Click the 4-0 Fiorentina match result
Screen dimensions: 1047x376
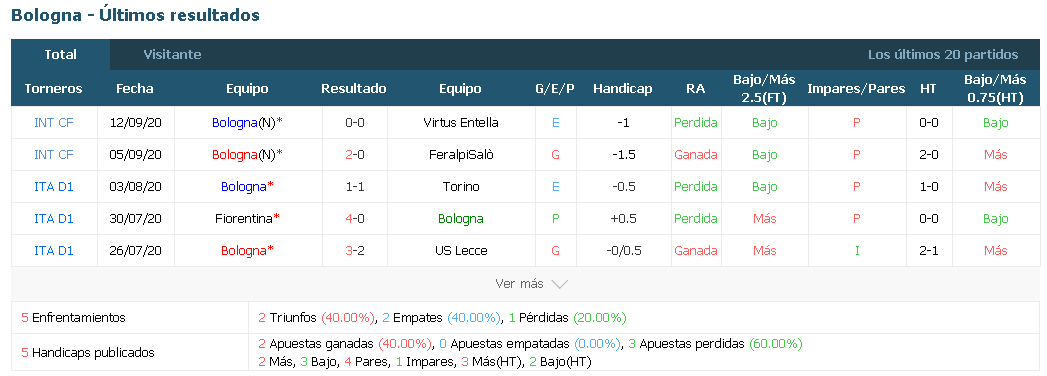tap(354, 219)
